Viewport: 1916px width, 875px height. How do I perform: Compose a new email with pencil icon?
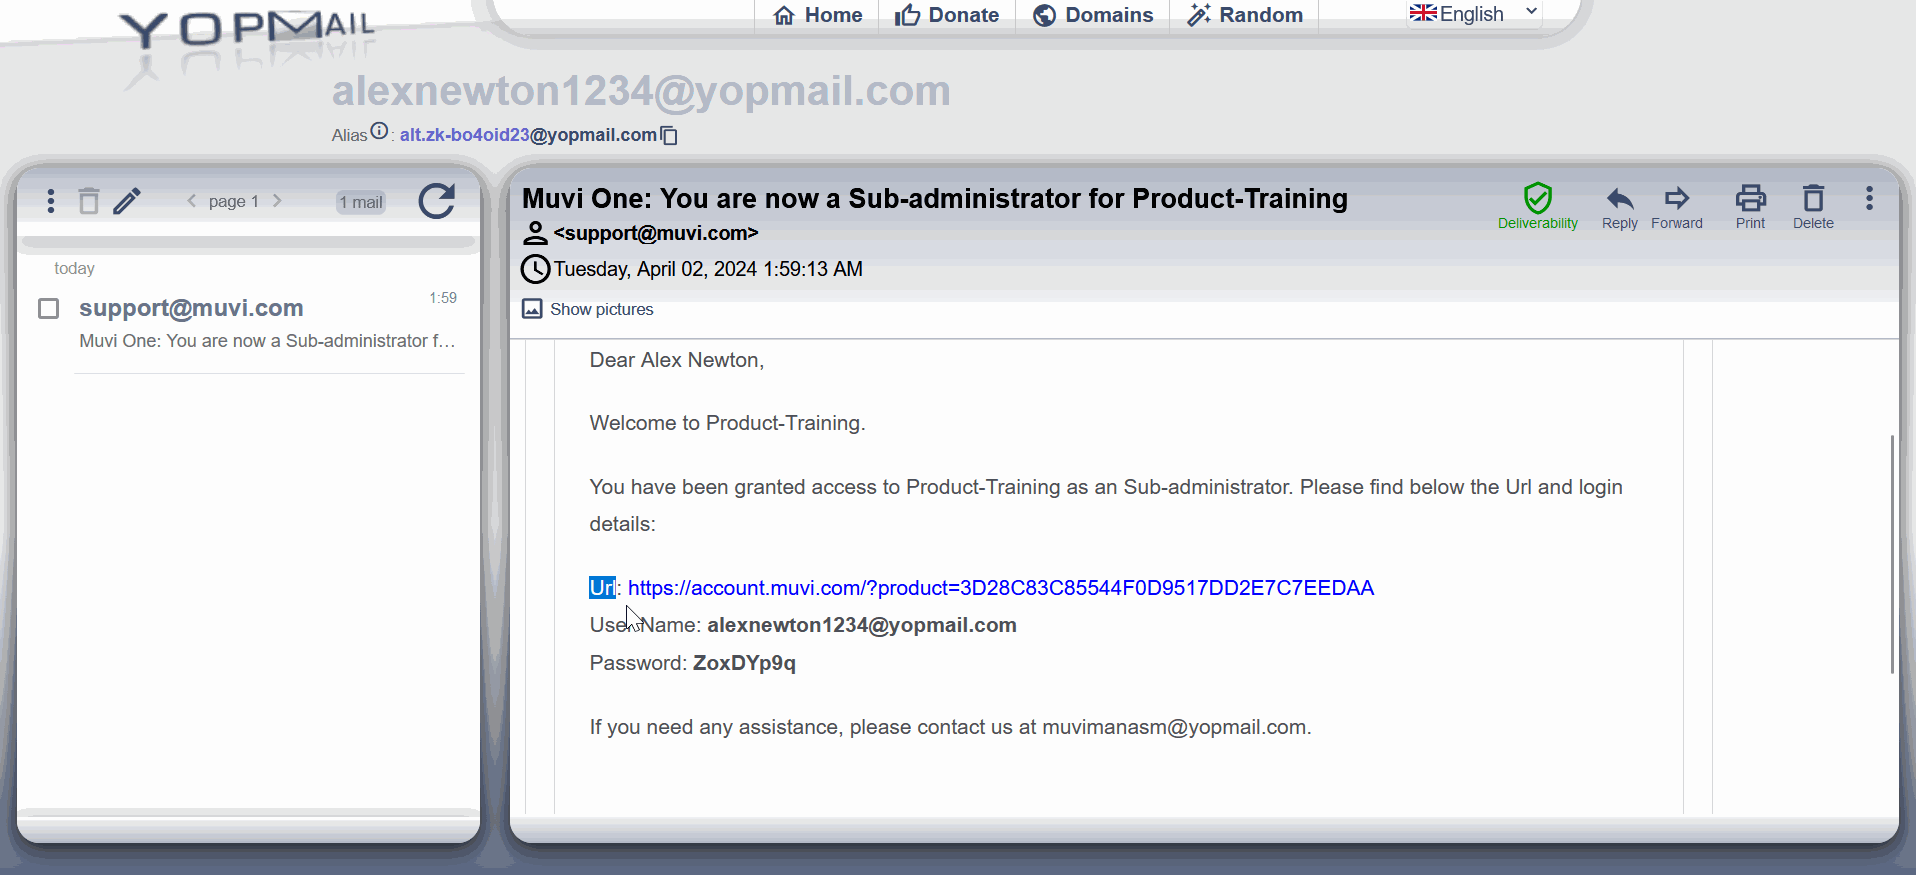[x=127, y=201]
